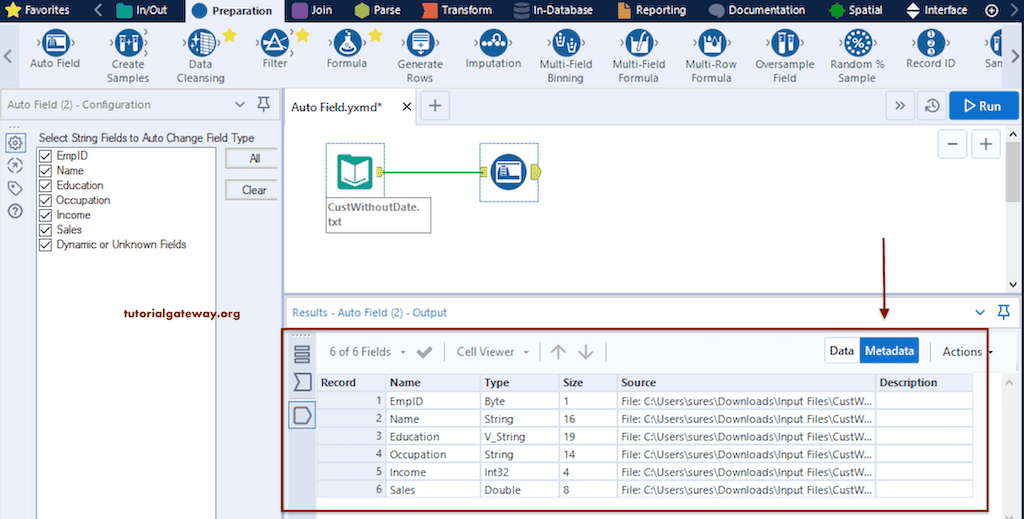This screenshot has width=1024, height=519.
Task: Uncheck the EmpID field checkbox
Action: pyautogui.click(x=44, y=156)
